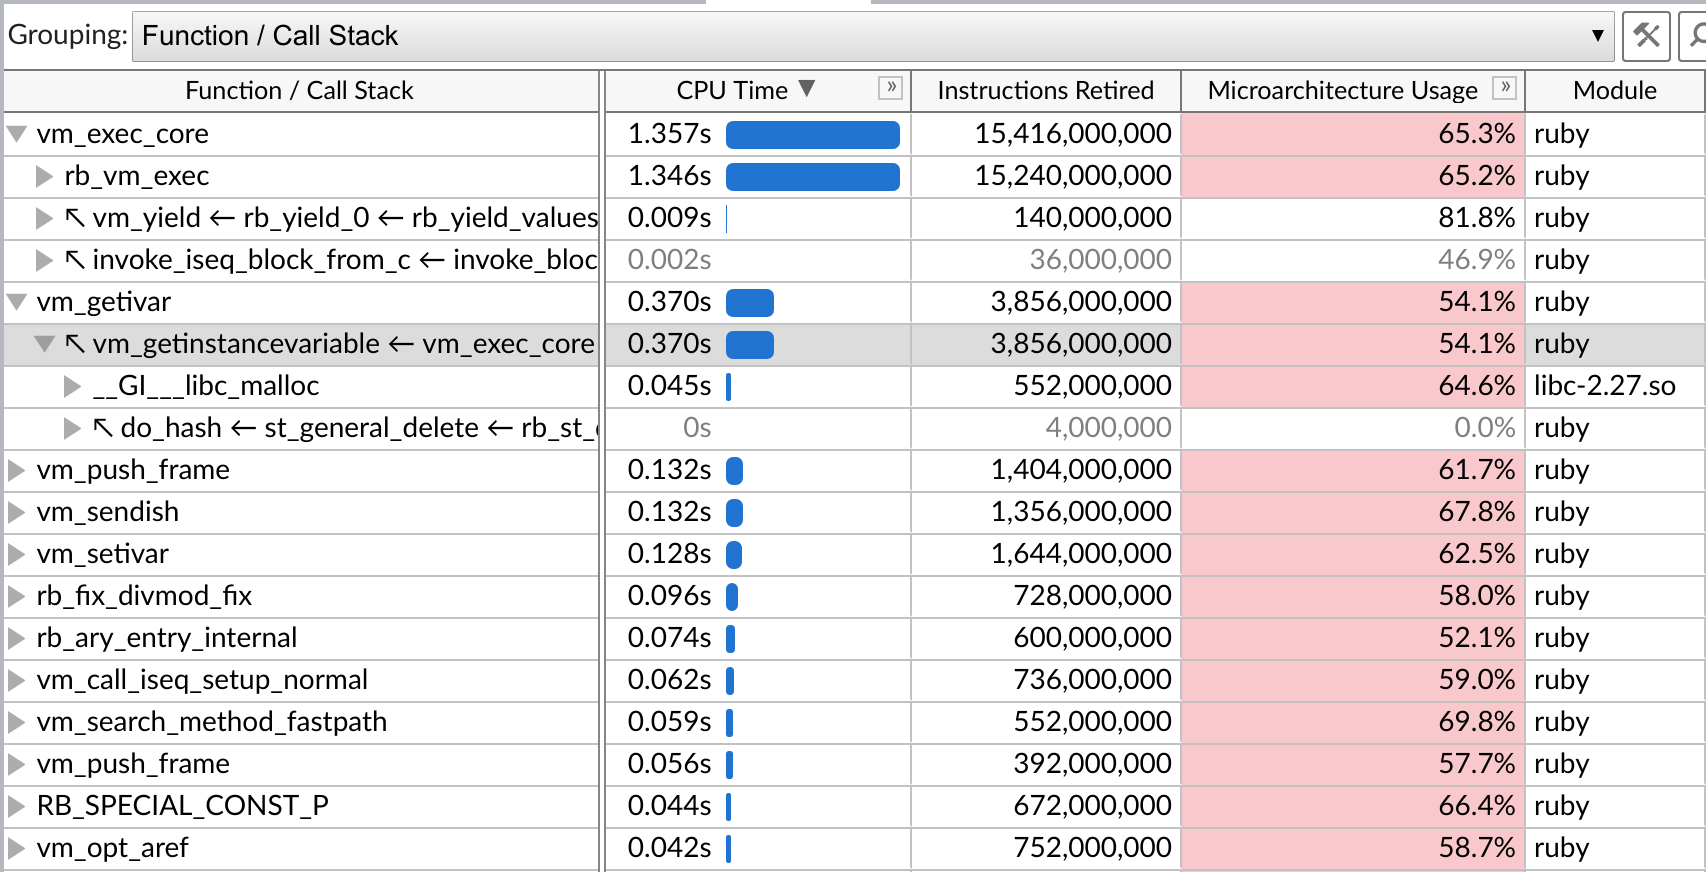Viewport: 1706px width, 872px height.
Task: Expand the do_hash caller node
Action: tap(72, 428)
